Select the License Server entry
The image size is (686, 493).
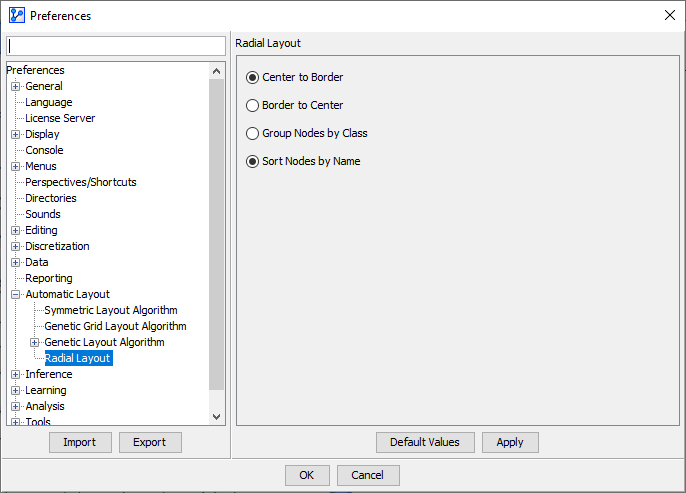click(x=60, y=118)
